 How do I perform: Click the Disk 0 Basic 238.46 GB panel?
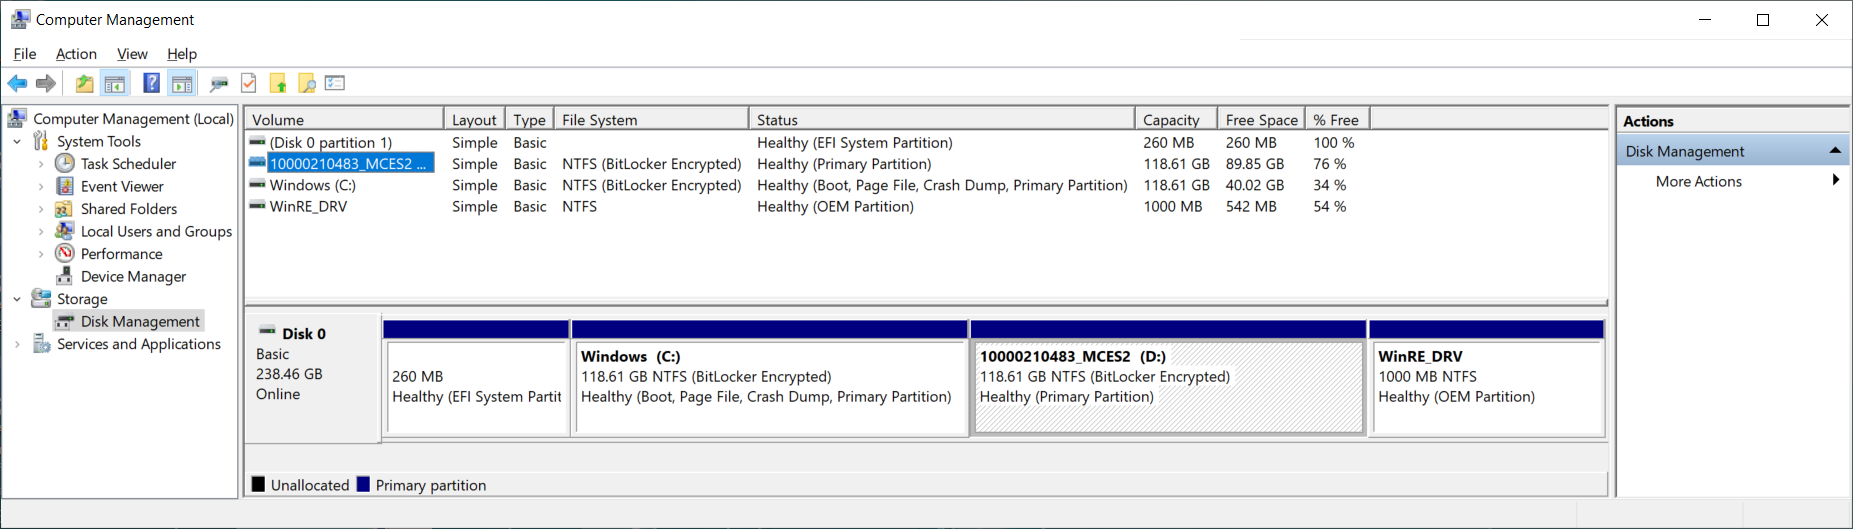coord(313,378)
